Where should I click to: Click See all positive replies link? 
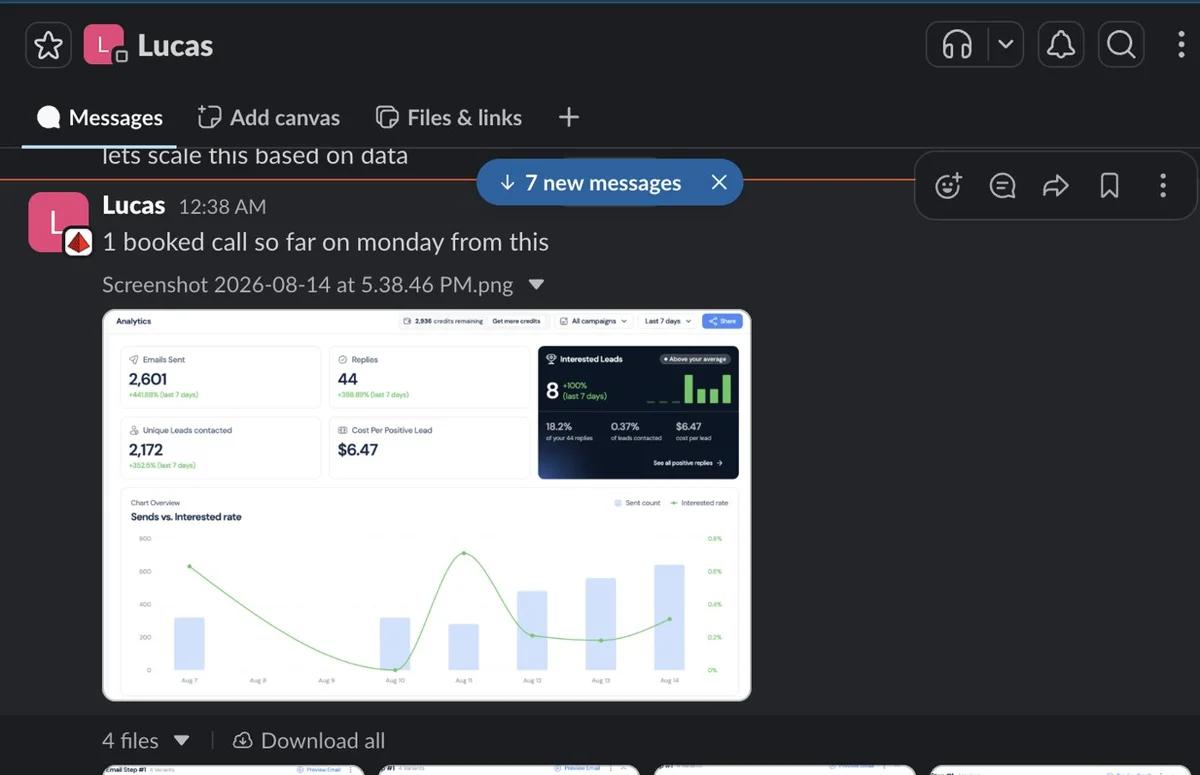(688, 463)
